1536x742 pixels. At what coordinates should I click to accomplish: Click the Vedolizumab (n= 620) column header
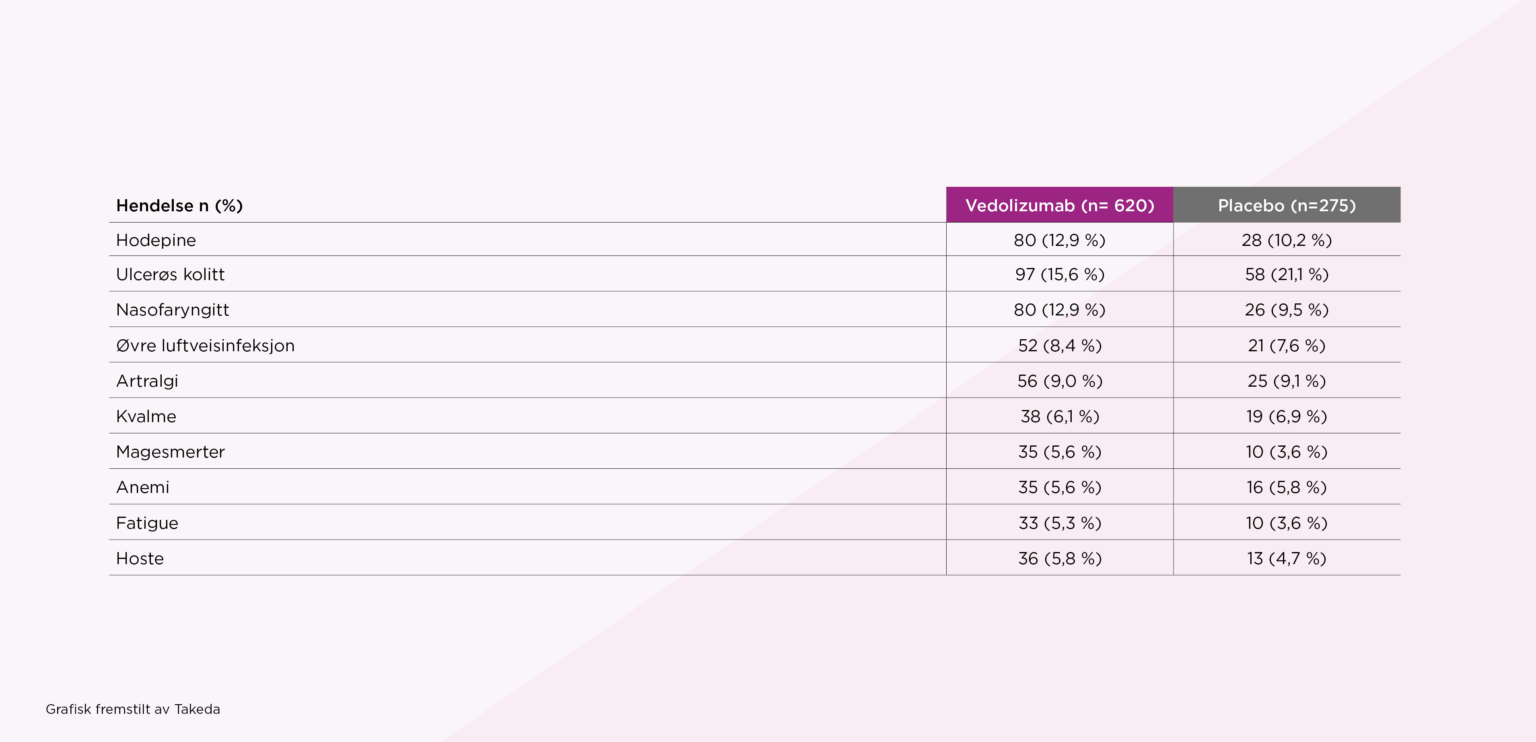coord(1059,206)
